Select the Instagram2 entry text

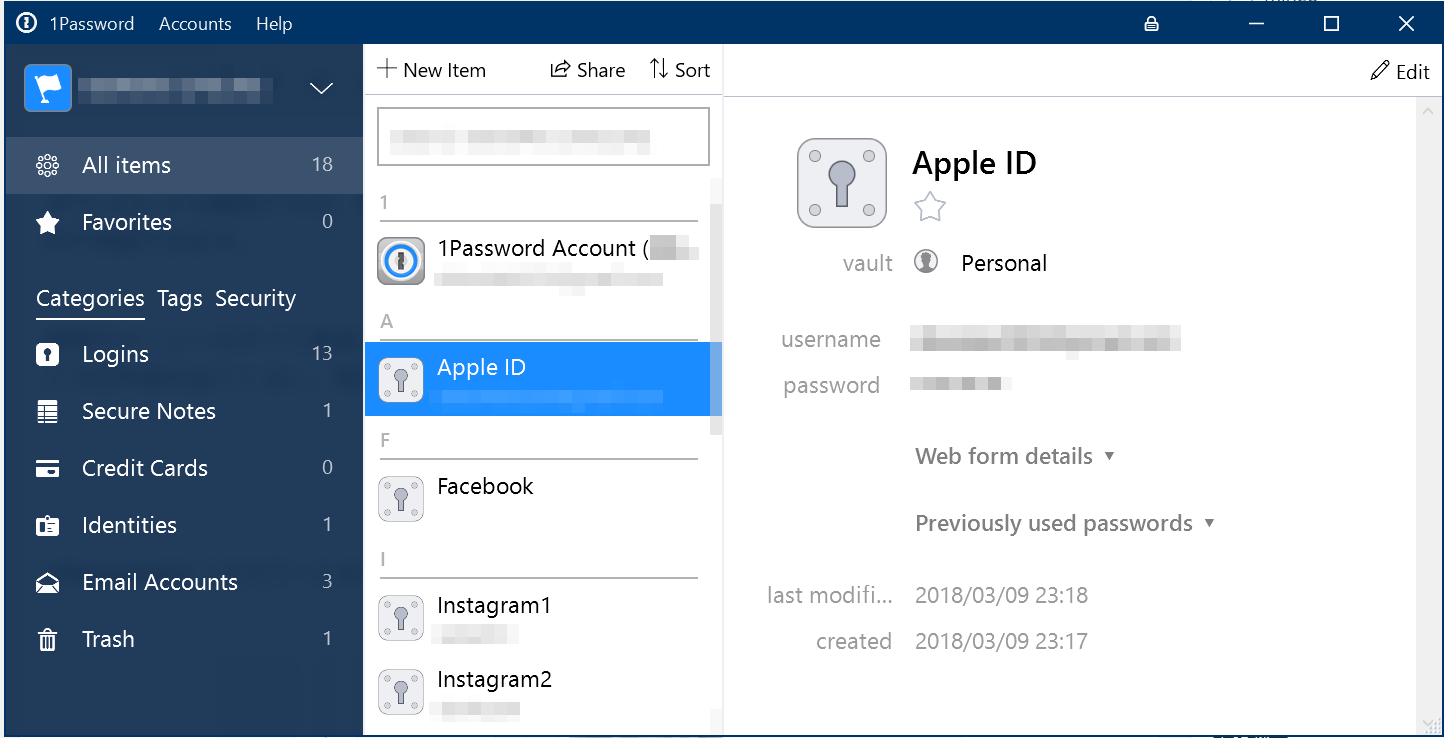494,679
